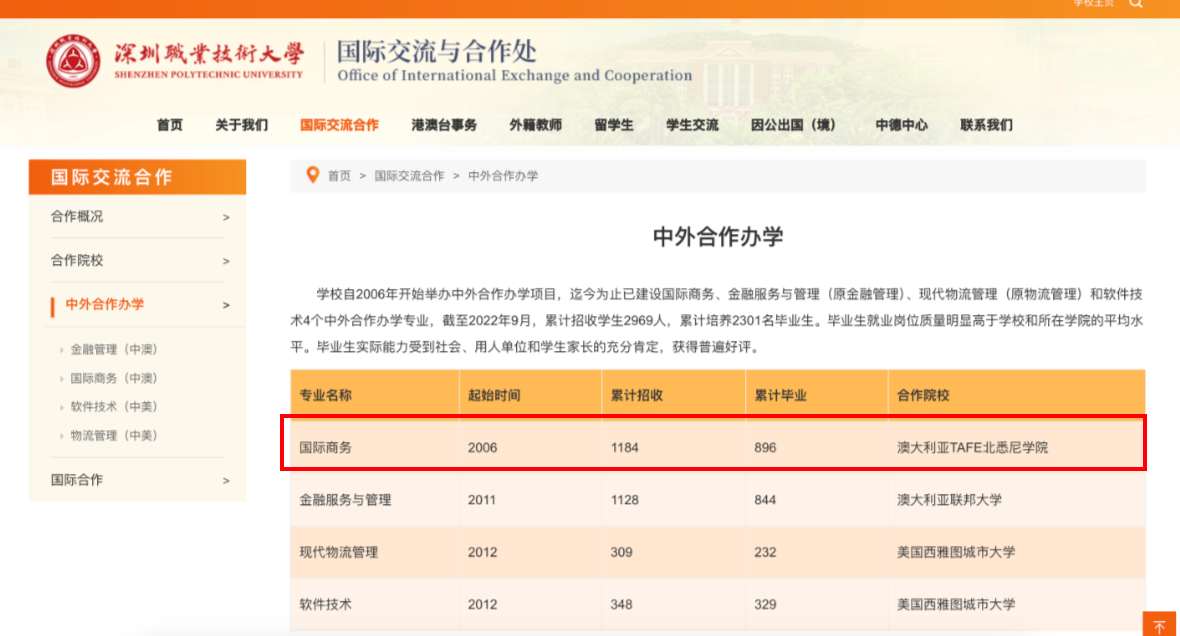Click the Shenzhen Polytechnic University logo emblem
Viewport: 1180px width, 636px height.
[73, 61]
